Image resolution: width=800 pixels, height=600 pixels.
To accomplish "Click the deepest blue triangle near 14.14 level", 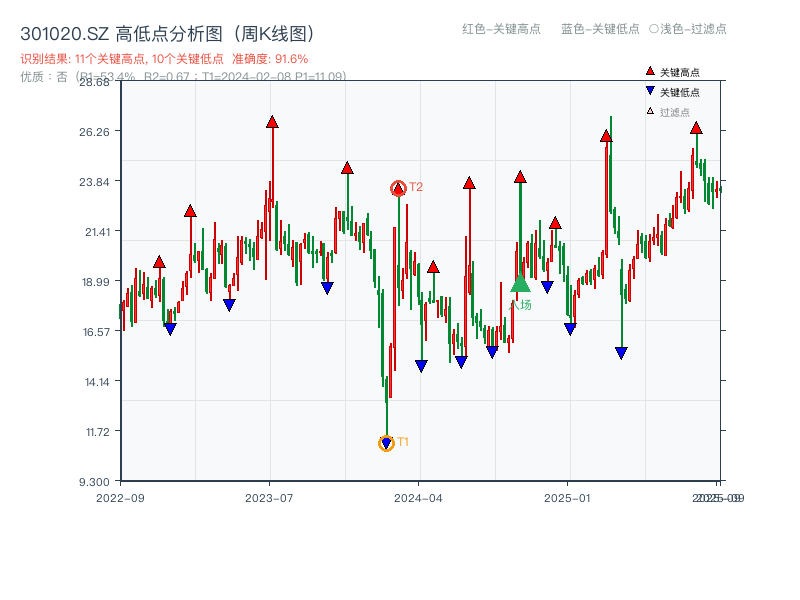I will pyautogui.click(x=421, y=366).
